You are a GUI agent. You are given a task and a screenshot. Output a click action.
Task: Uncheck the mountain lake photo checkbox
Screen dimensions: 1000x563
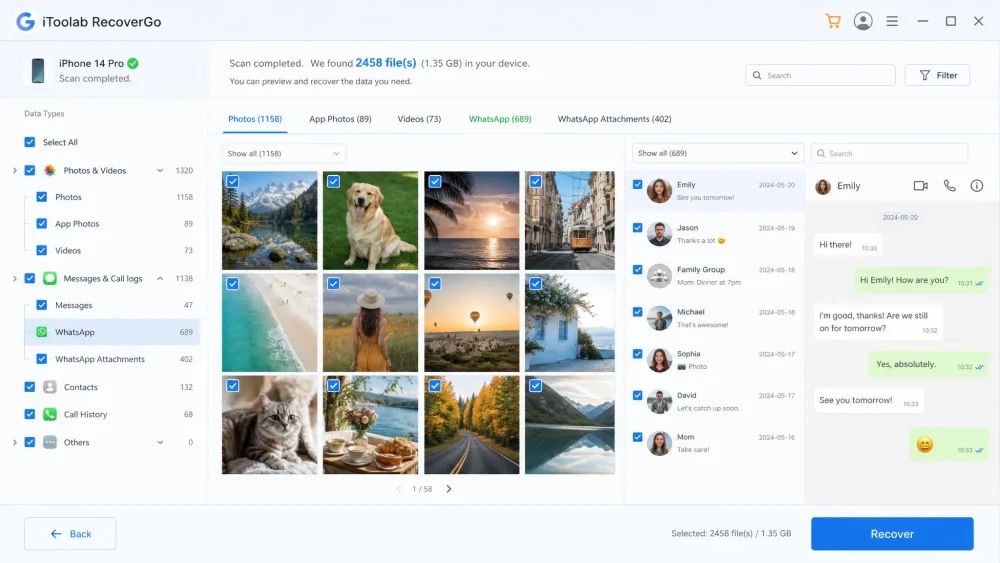(233, 182)
